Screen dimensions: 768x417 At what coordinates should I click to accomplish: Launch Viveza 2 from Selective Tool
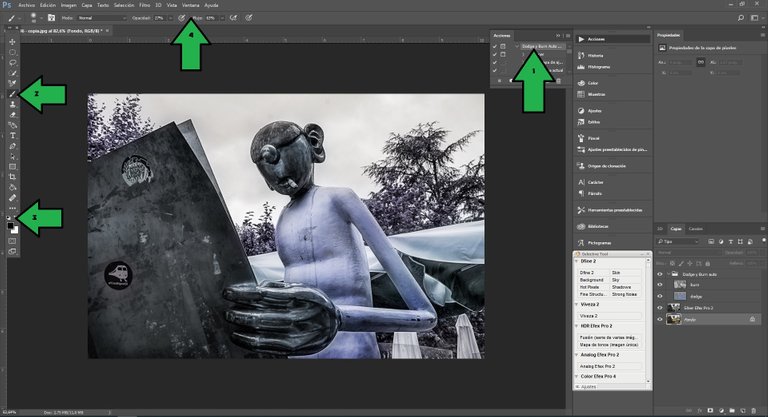pyautogui.click(x=609, y=316)
